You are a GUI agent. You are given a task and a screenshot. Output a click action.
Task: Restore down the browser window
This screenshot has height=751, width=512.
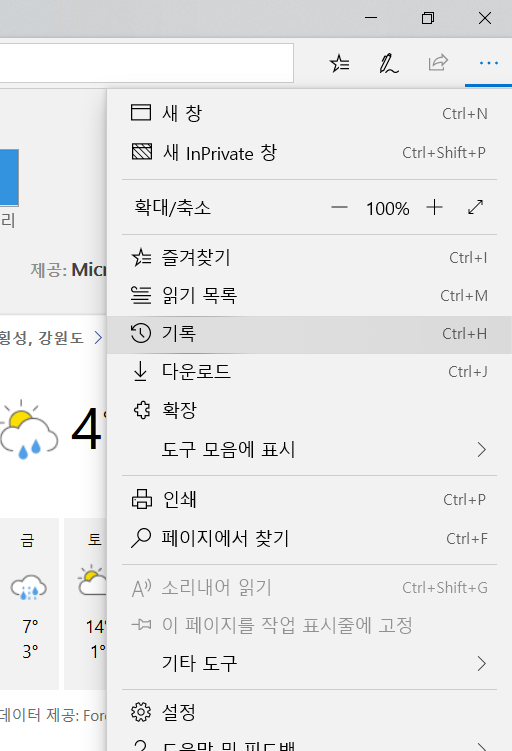point(428,18)
